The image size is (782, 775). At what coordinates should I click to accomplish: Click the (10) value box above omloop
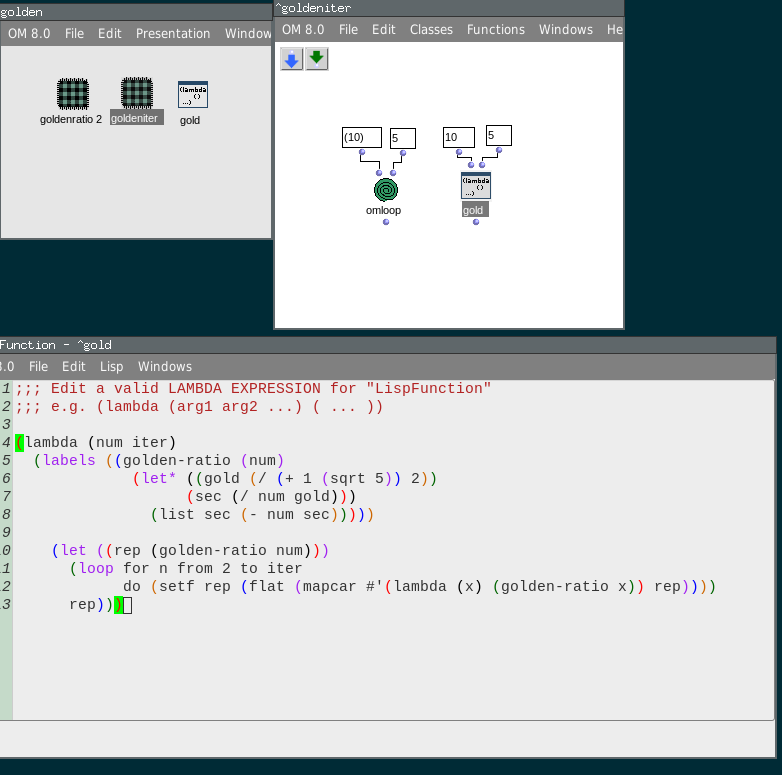click(361, 138)
